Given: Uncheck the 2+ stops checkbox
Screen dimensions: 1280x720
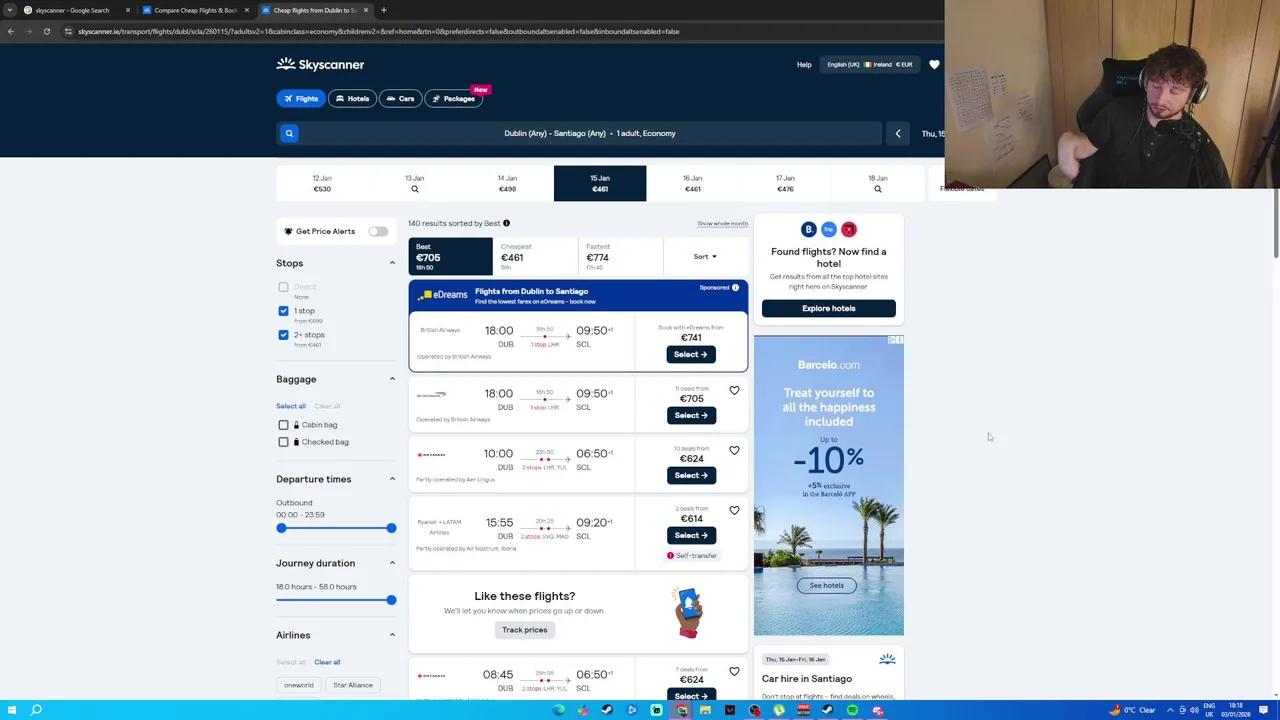Looking at the screenshot, I should [x=283, y=335].
